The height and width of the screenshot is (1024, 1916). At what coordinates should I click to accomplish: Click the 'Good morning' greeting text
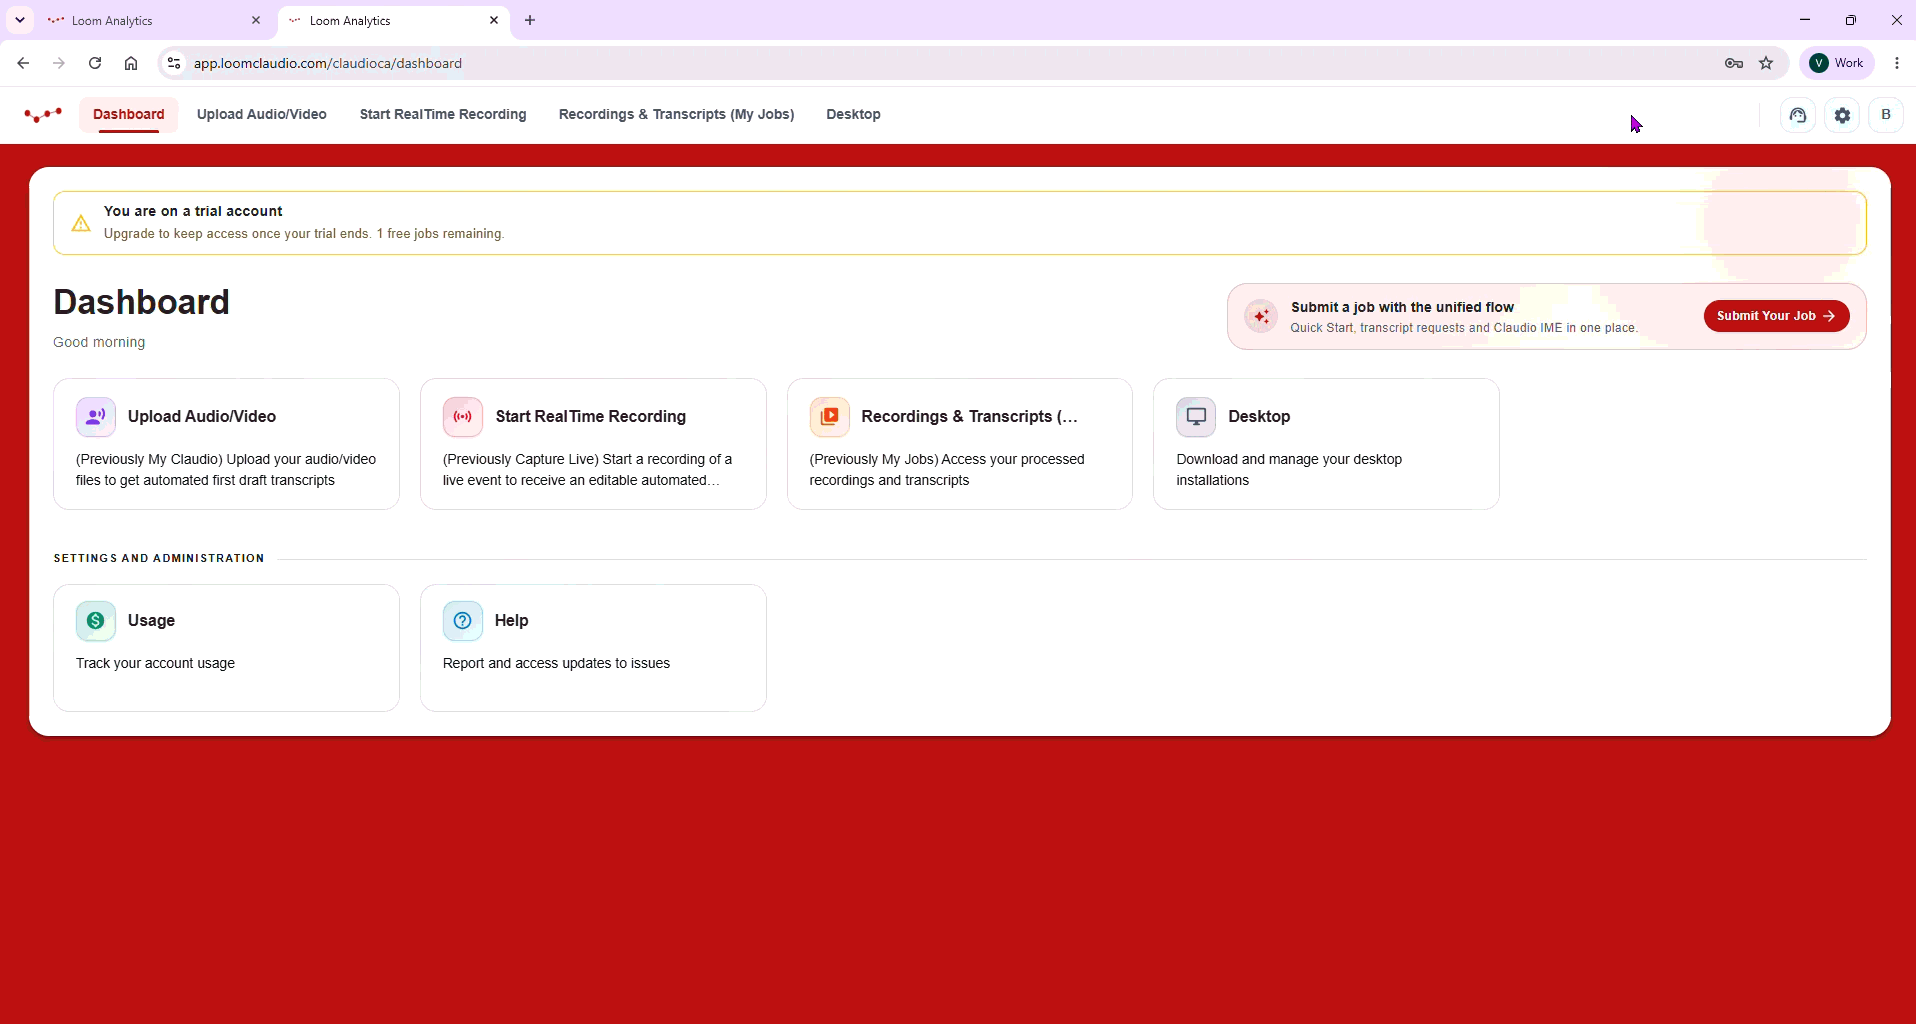click(x=99, y=342)
